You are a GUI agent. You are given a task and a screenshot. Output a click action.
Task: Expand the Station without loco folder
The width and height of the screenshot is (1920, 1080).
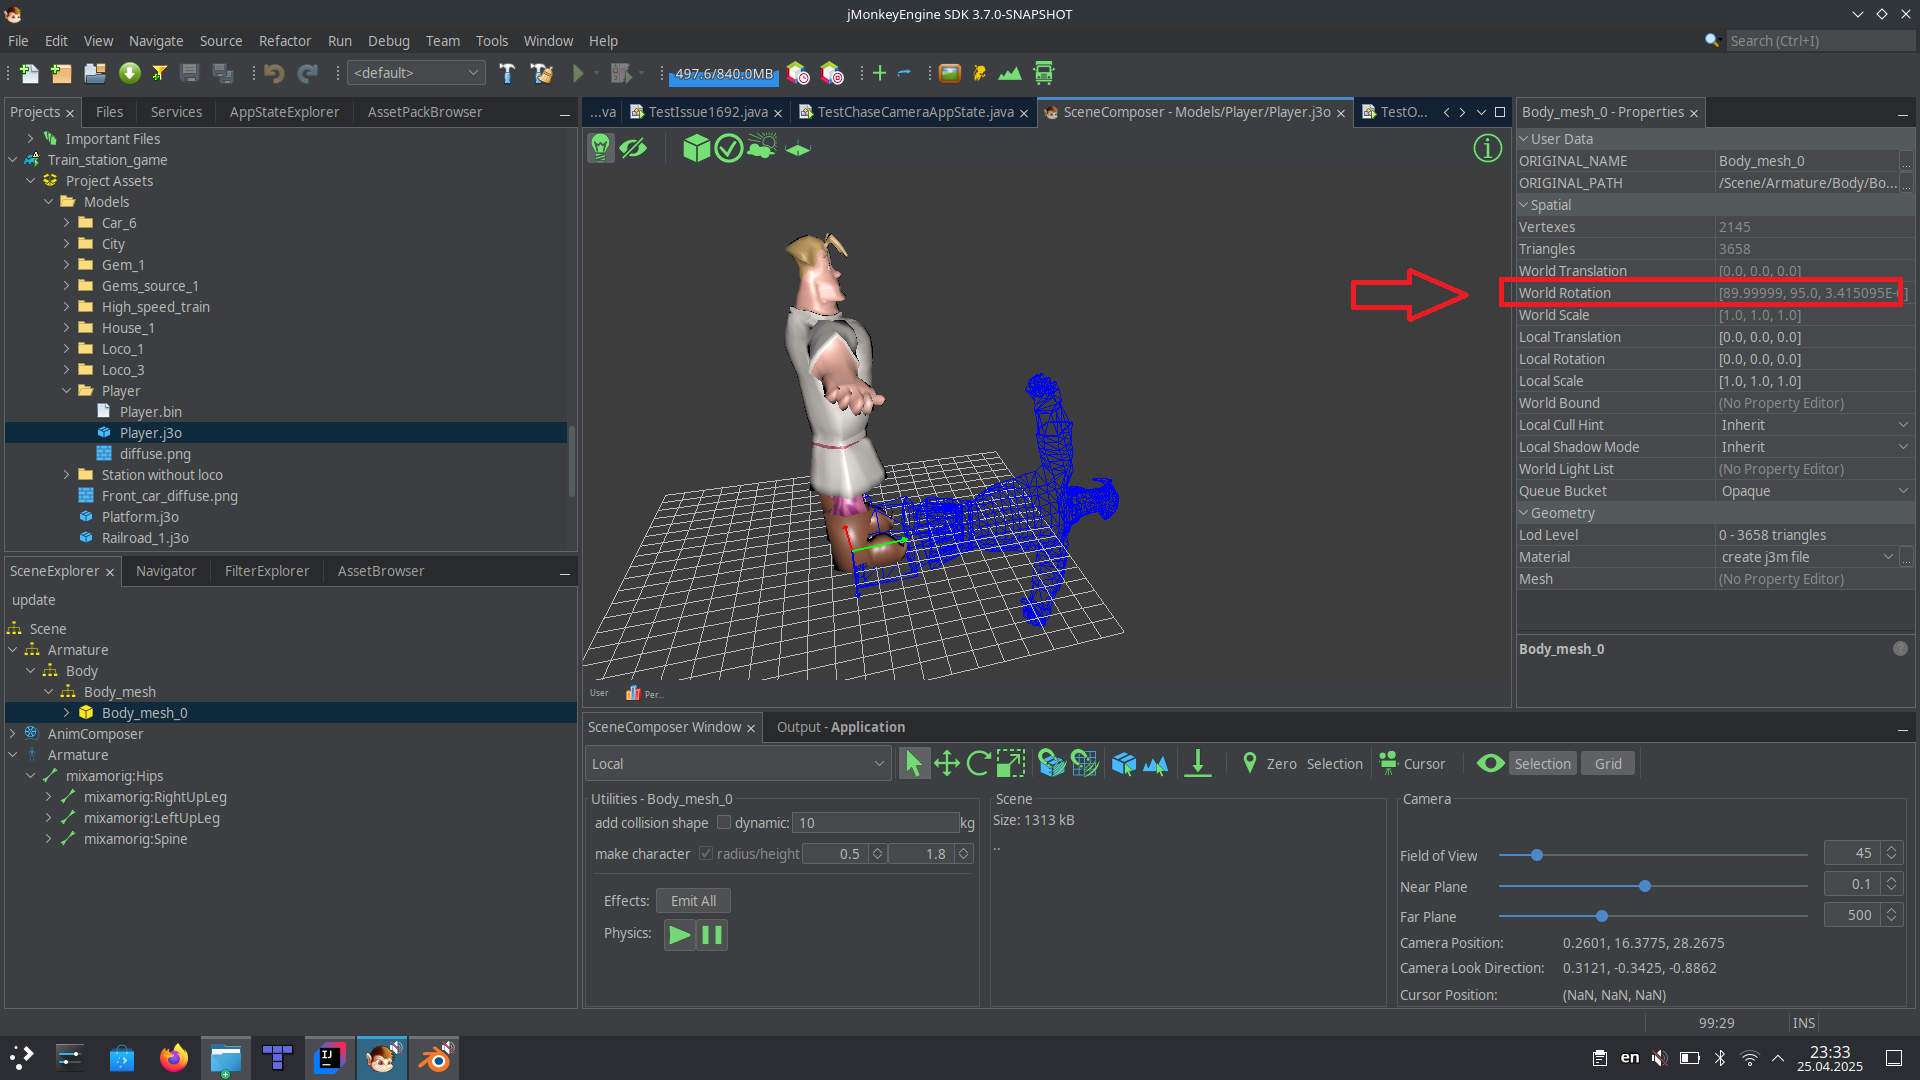[67, 475]
